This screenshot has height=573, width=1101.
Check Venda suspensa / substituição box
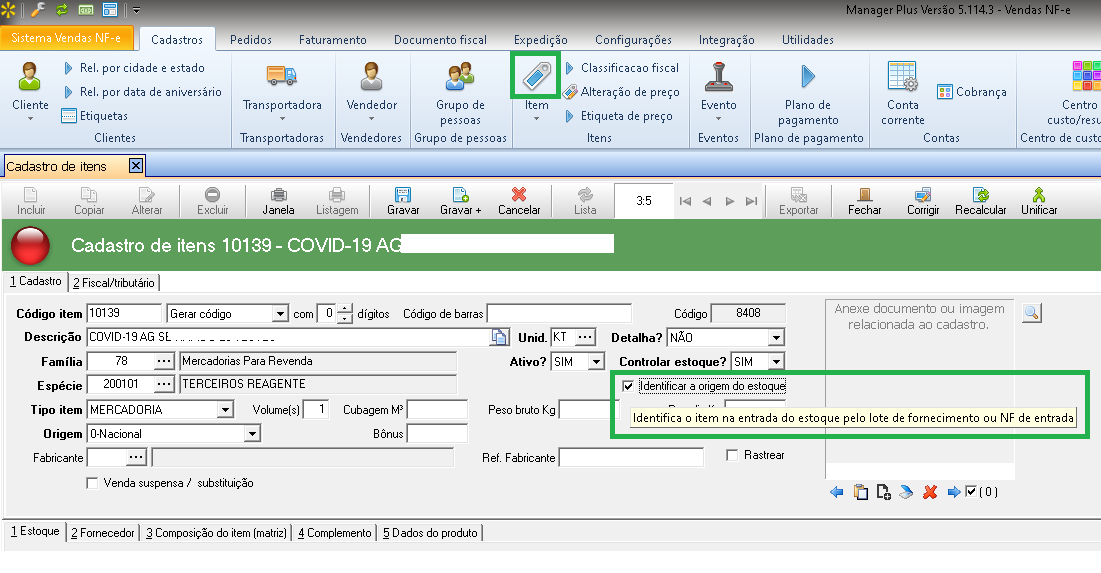[x=94, y=483]
